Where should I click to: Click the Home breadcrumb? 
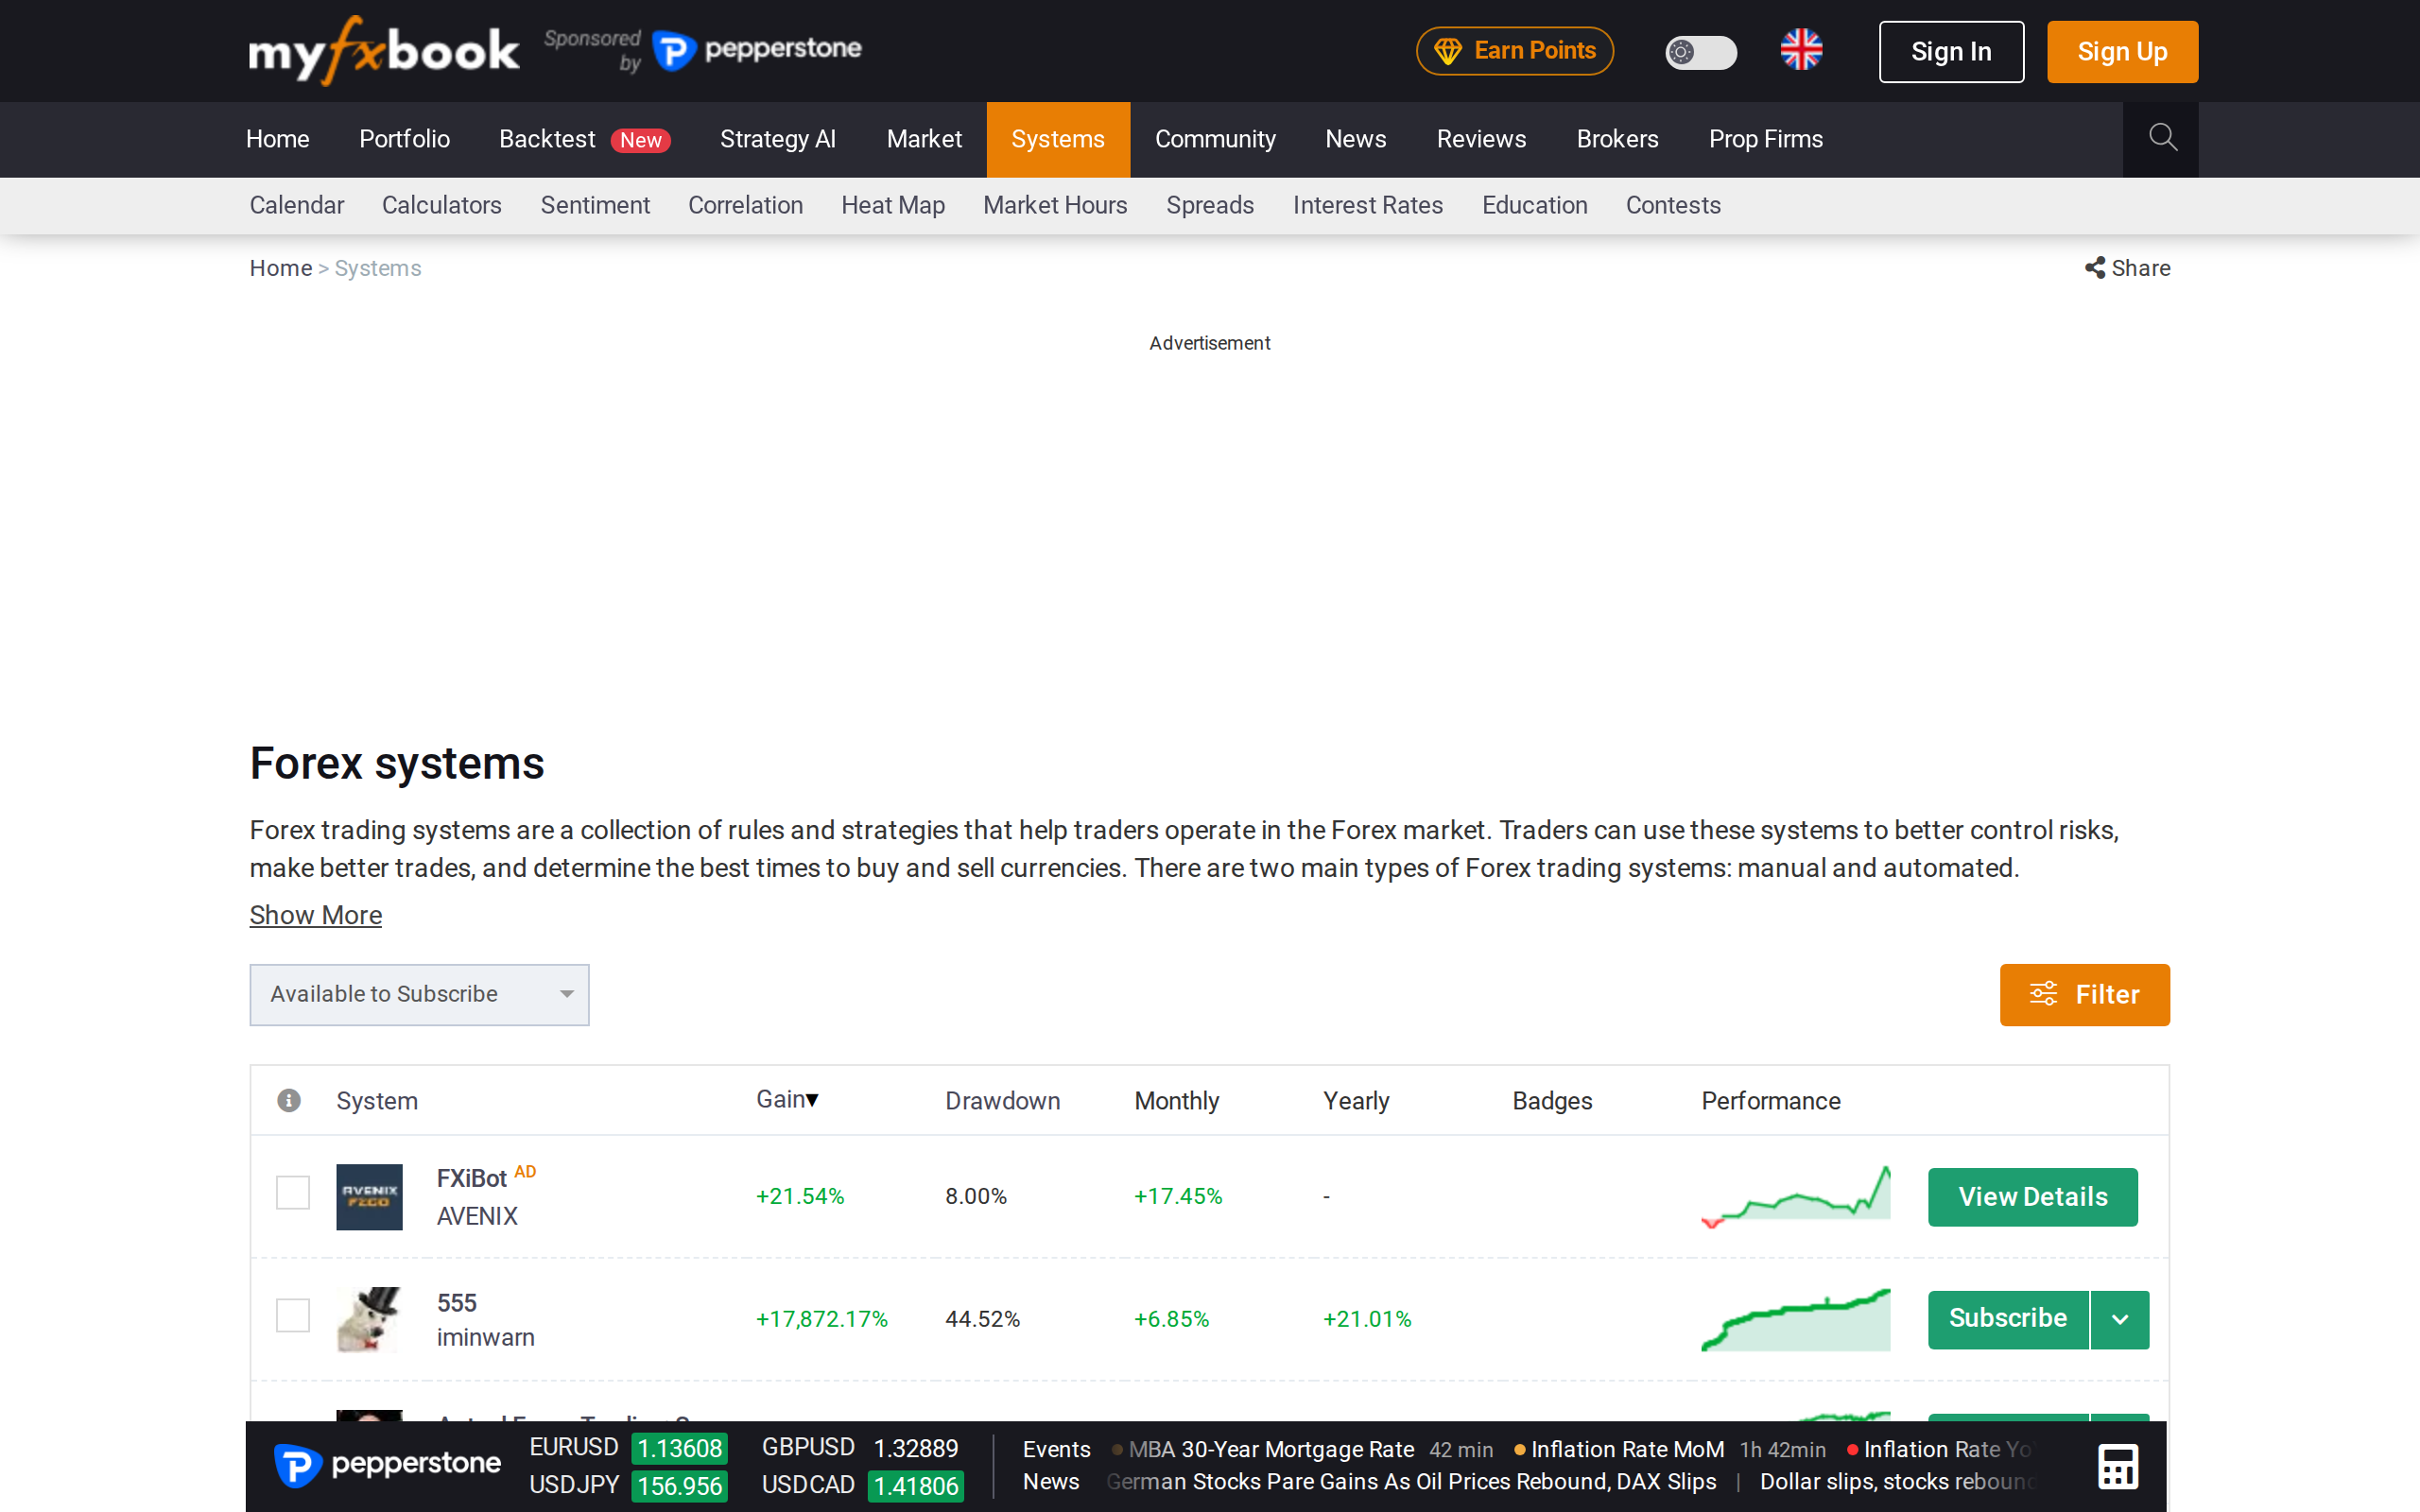pyautogui.click(x=281, y=268)
